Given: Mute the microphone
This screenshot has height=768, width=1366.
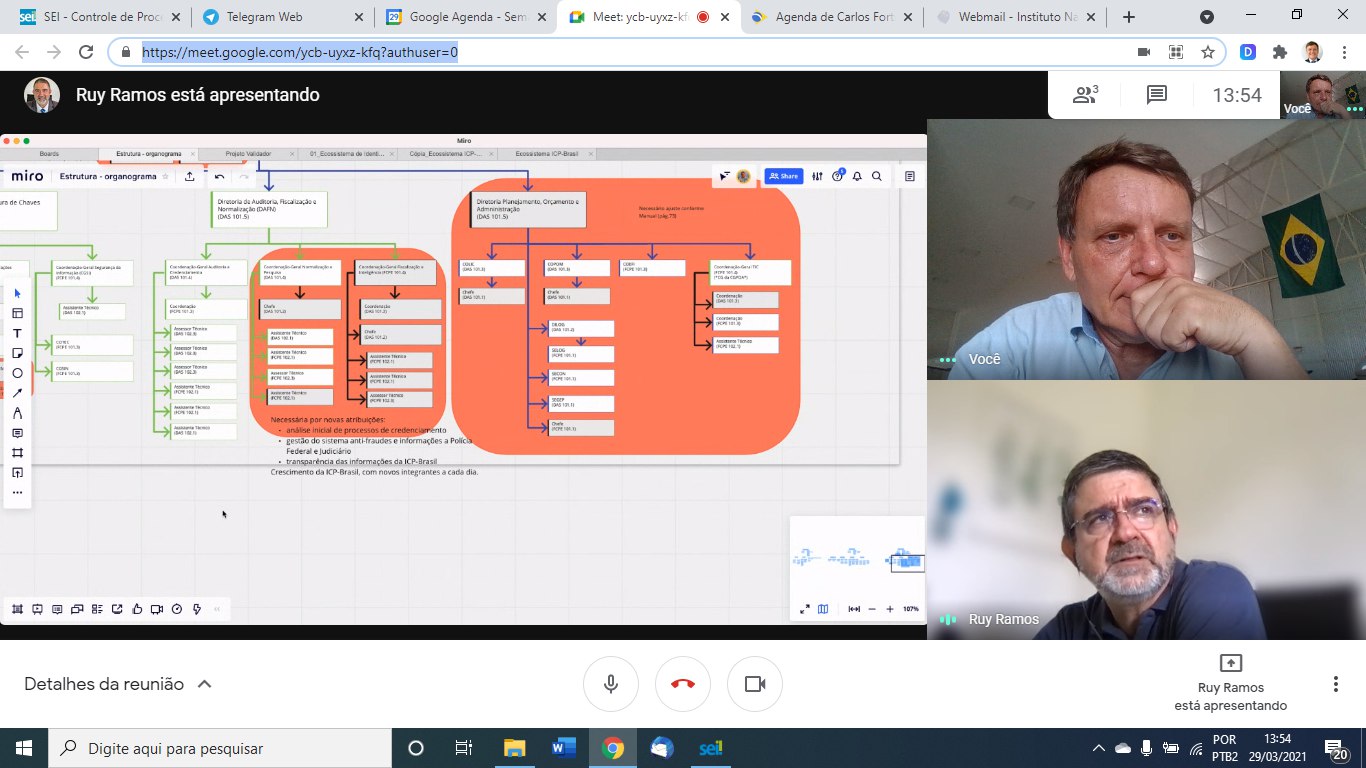Looking at the screenshot, I should pyautogui.click(x=611, y=684).
